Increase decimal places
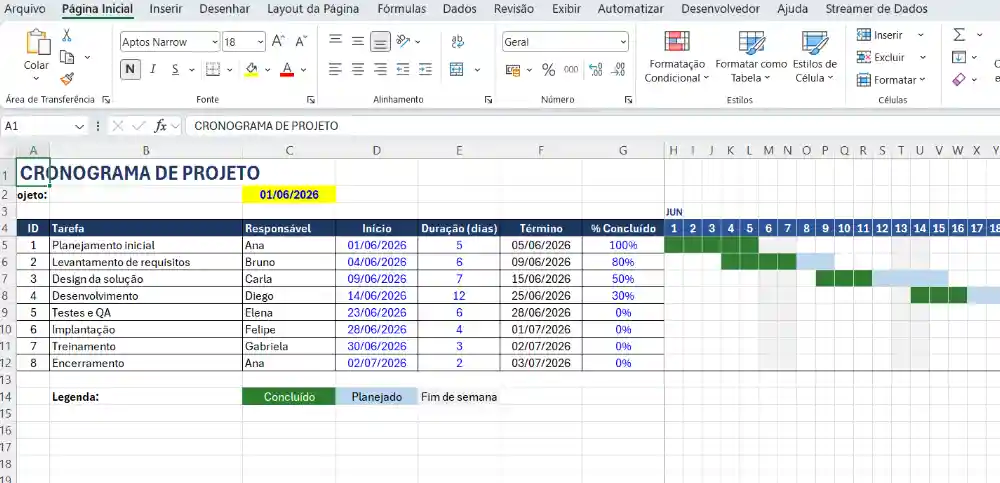The width and height of the screenshot is (1000, 483). [x=596, y=70]
